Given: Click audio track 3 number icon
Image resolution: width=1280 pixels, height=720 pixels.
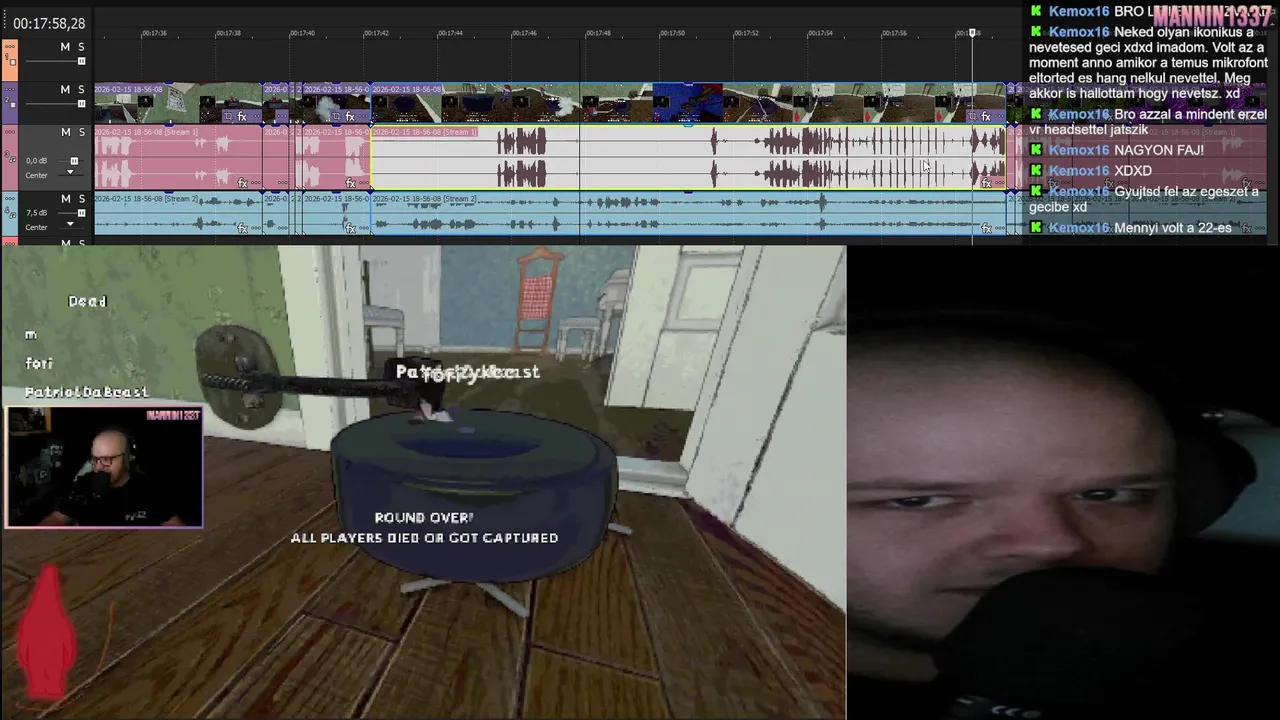Looking at the screenshot, I should tap(10, 158).
